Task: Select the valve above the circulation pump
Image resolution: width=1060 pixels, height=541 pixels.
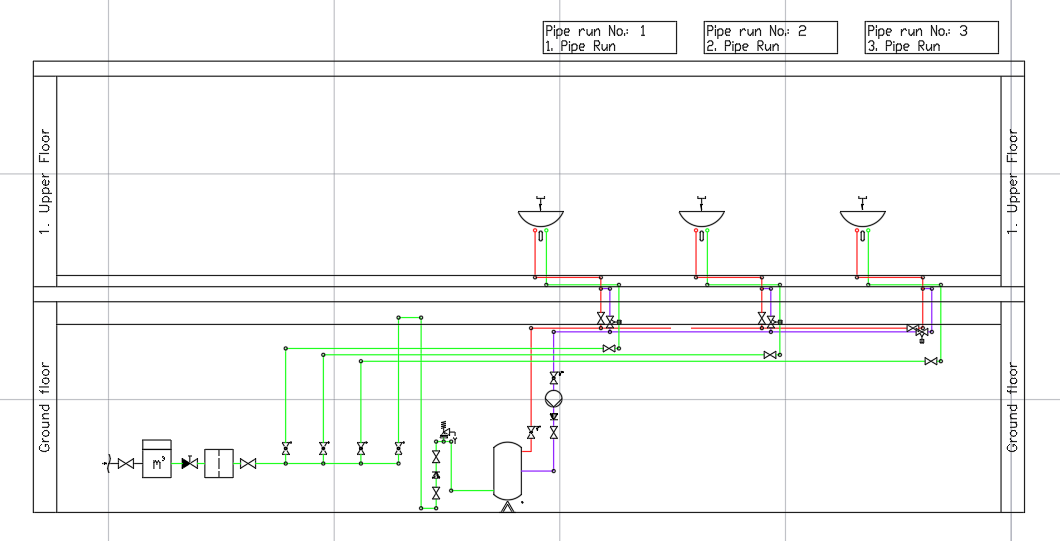Action: (554, 376)
